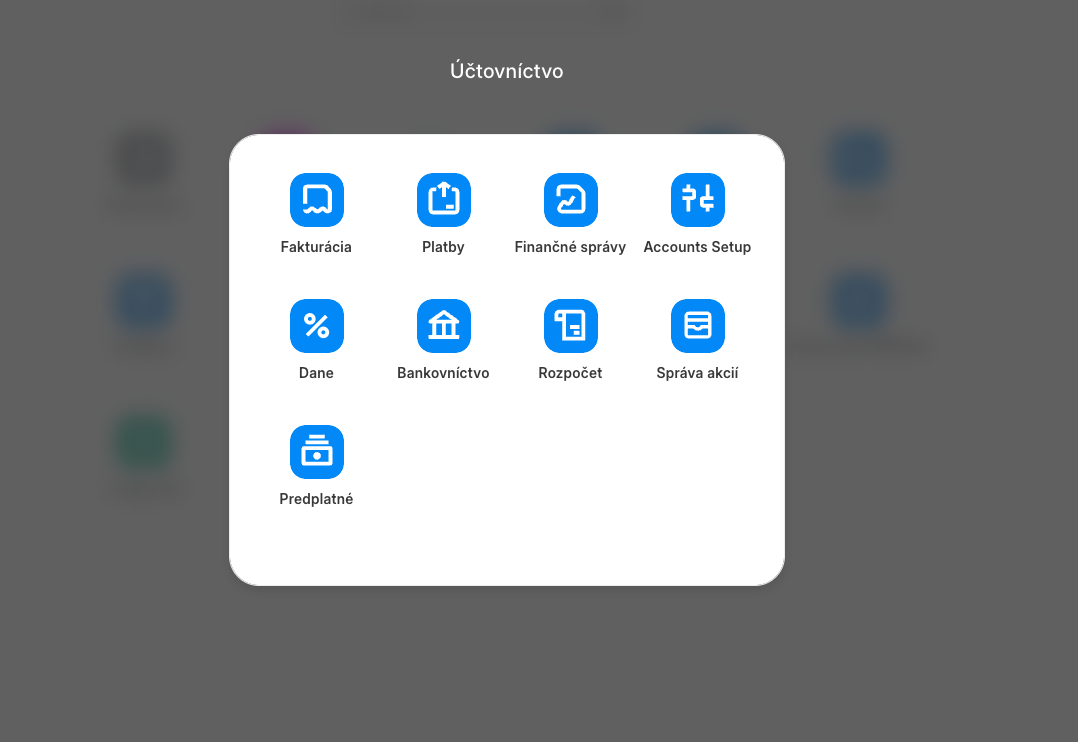
Task: Click the Accounts Setup label text
Action: [x=697, y=247]
